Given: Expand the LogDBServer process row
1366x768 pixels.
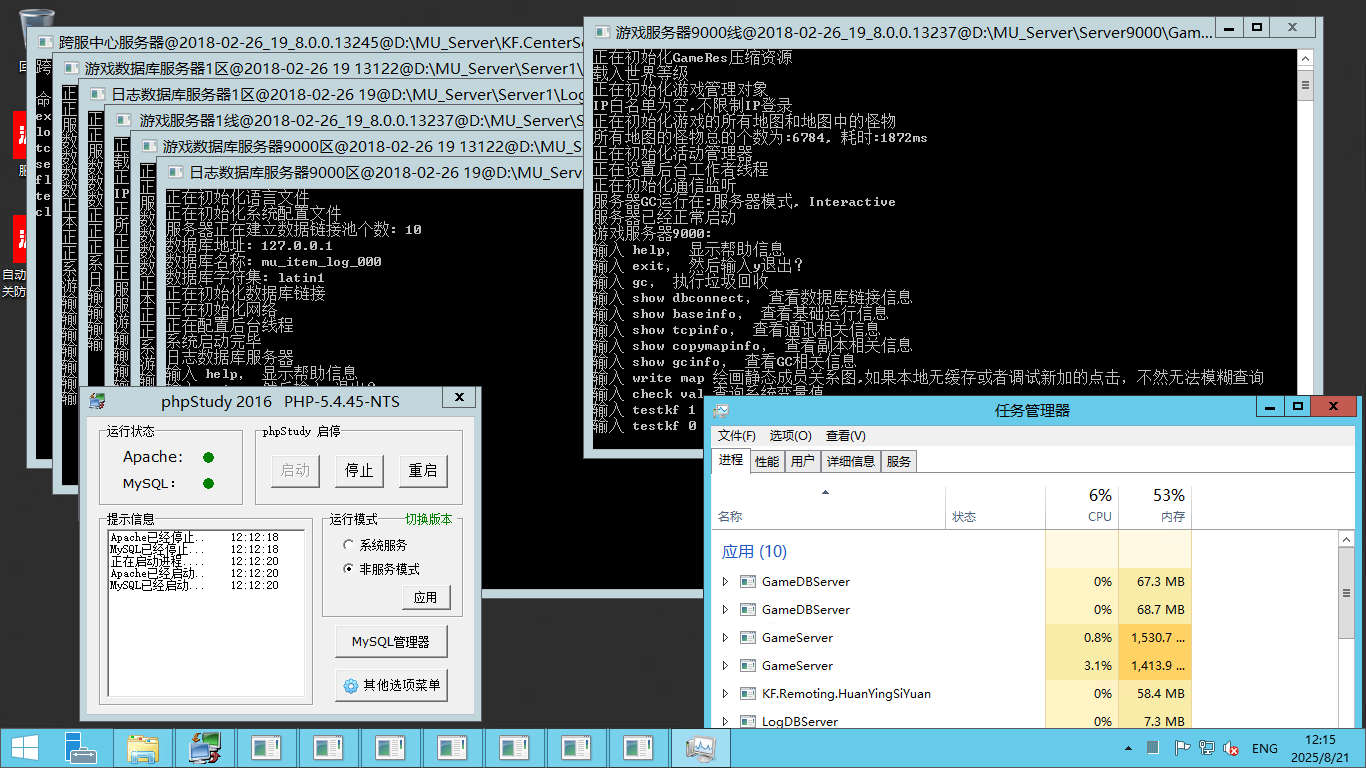Looking at the screenshot, I should pos(725,721).
